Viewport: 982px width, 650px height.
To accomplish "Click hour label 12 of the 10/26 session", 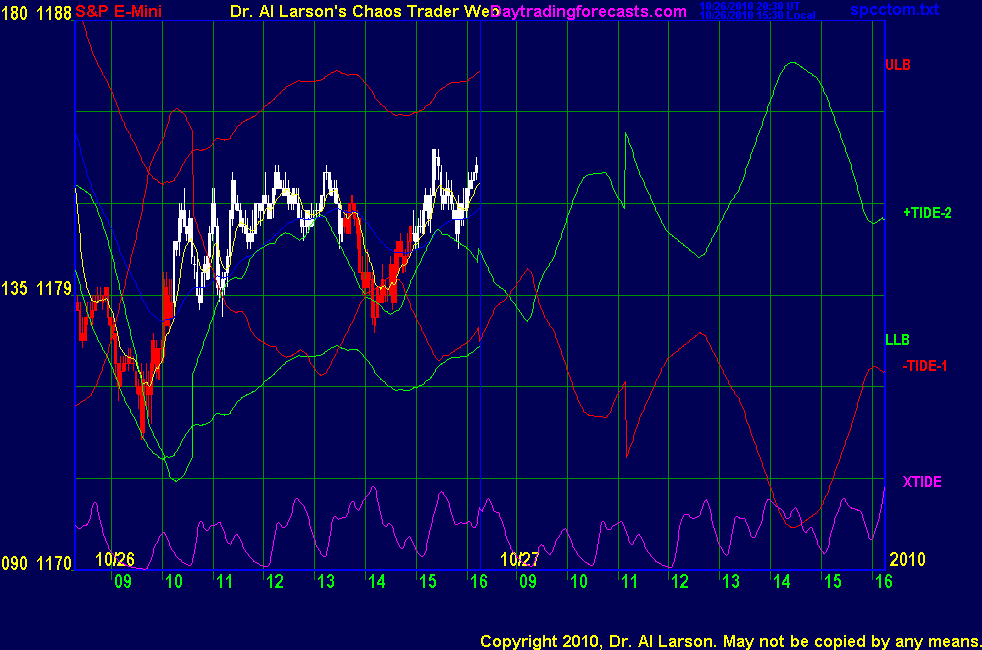I will [275, 582].
